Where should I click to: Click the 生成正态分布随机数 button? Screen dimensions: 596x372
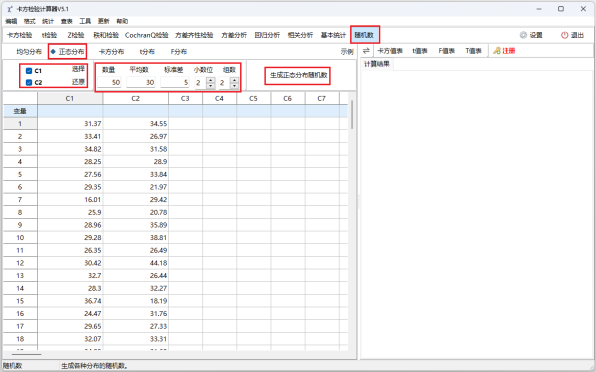pyautogui.click(x=298, y=75)
